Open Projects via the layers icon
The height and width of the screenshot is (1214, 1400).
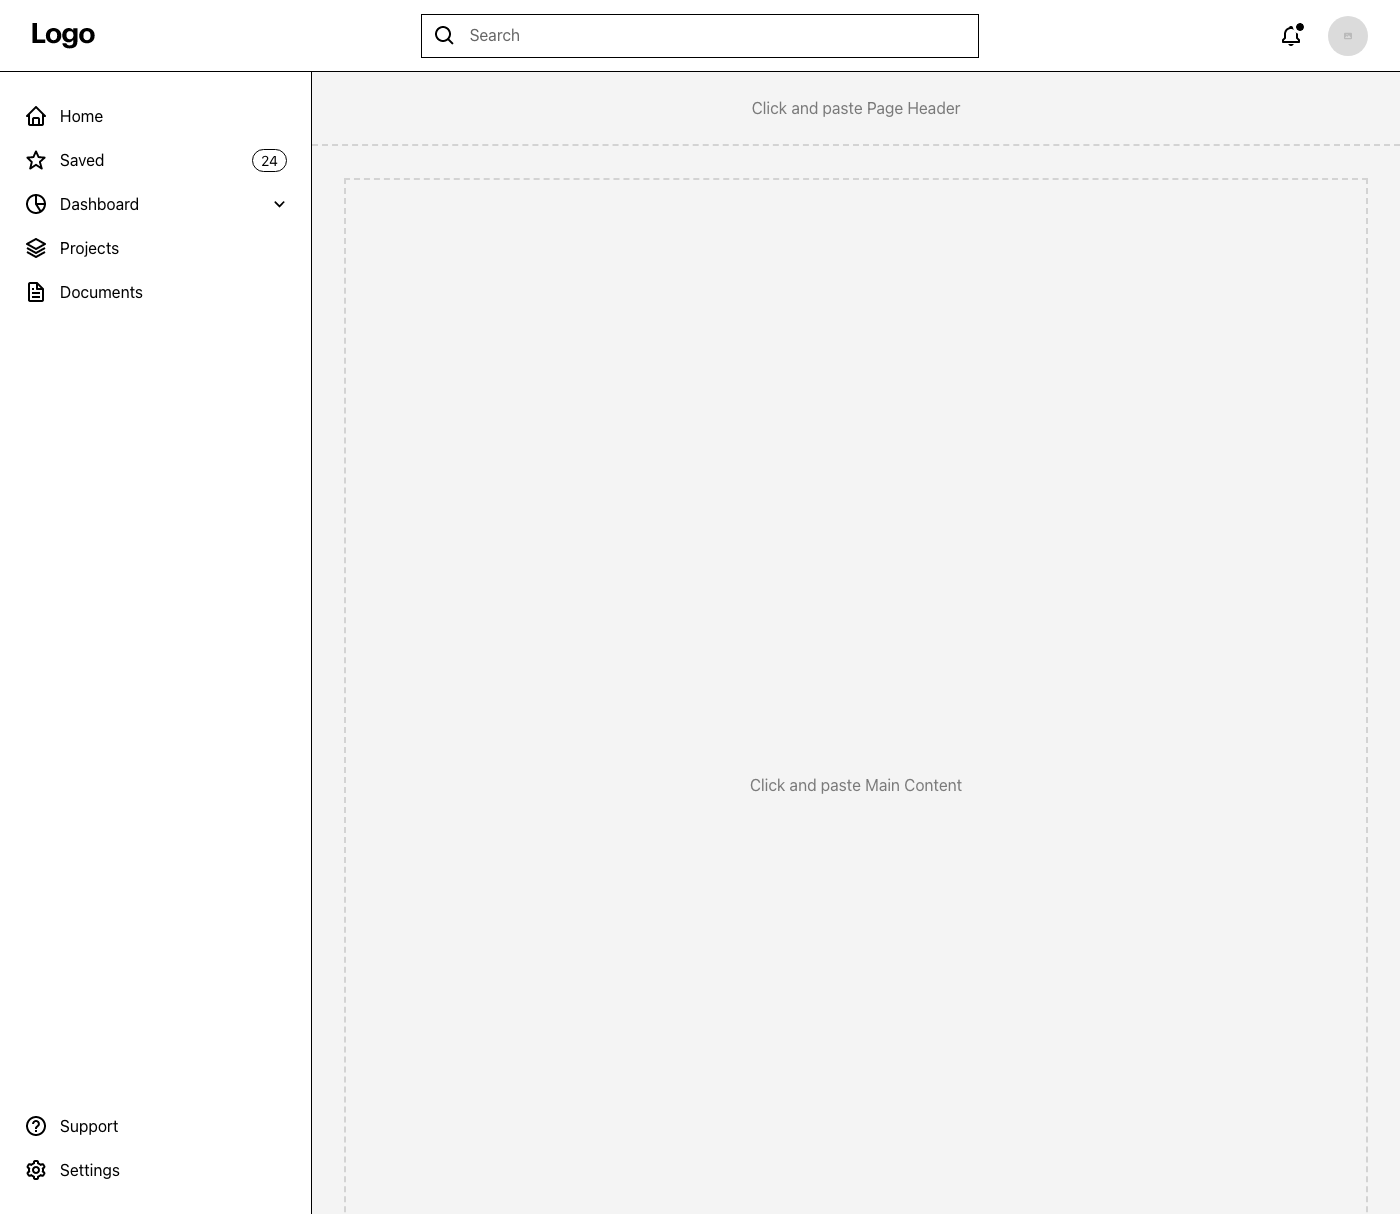[36, 248]
